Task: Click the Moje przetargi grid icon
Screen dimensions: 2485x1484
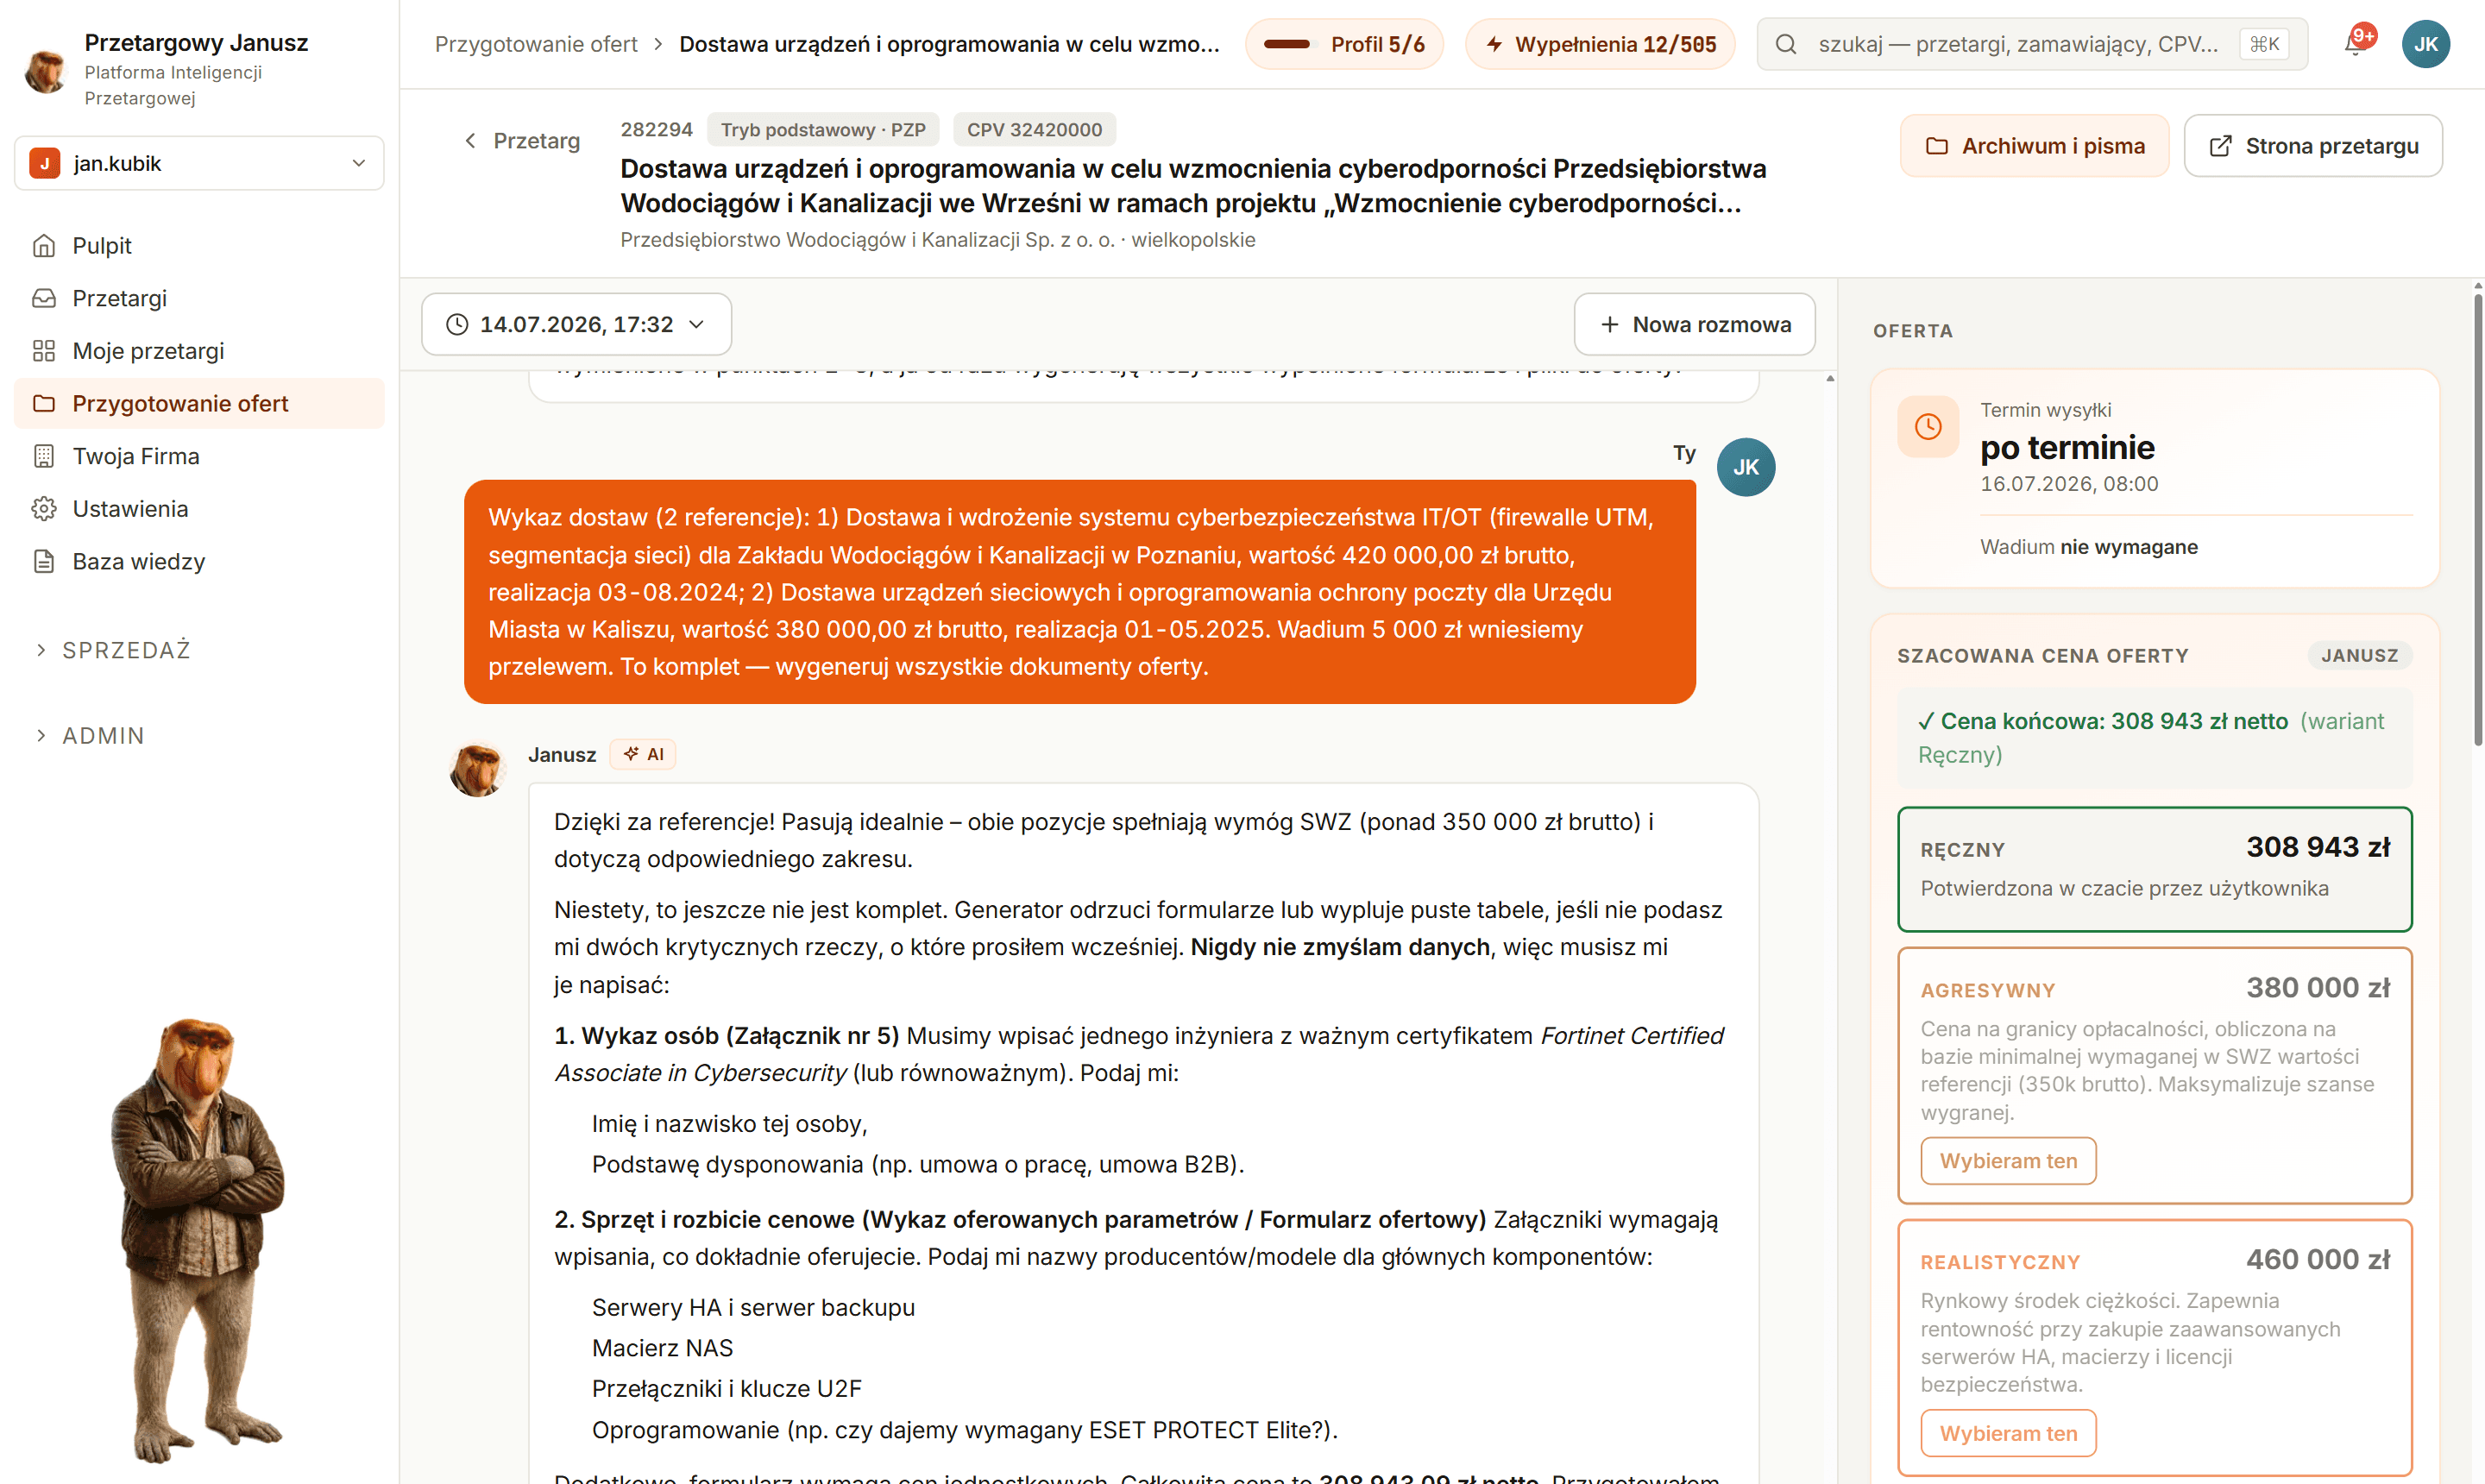Action: click(44, 351)
